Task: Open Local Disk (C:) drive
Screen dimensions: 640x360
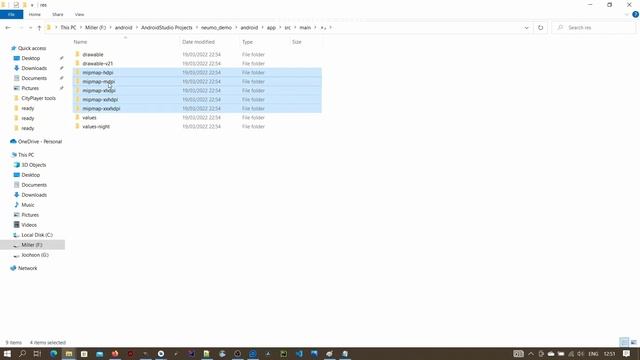Action: 37,235
